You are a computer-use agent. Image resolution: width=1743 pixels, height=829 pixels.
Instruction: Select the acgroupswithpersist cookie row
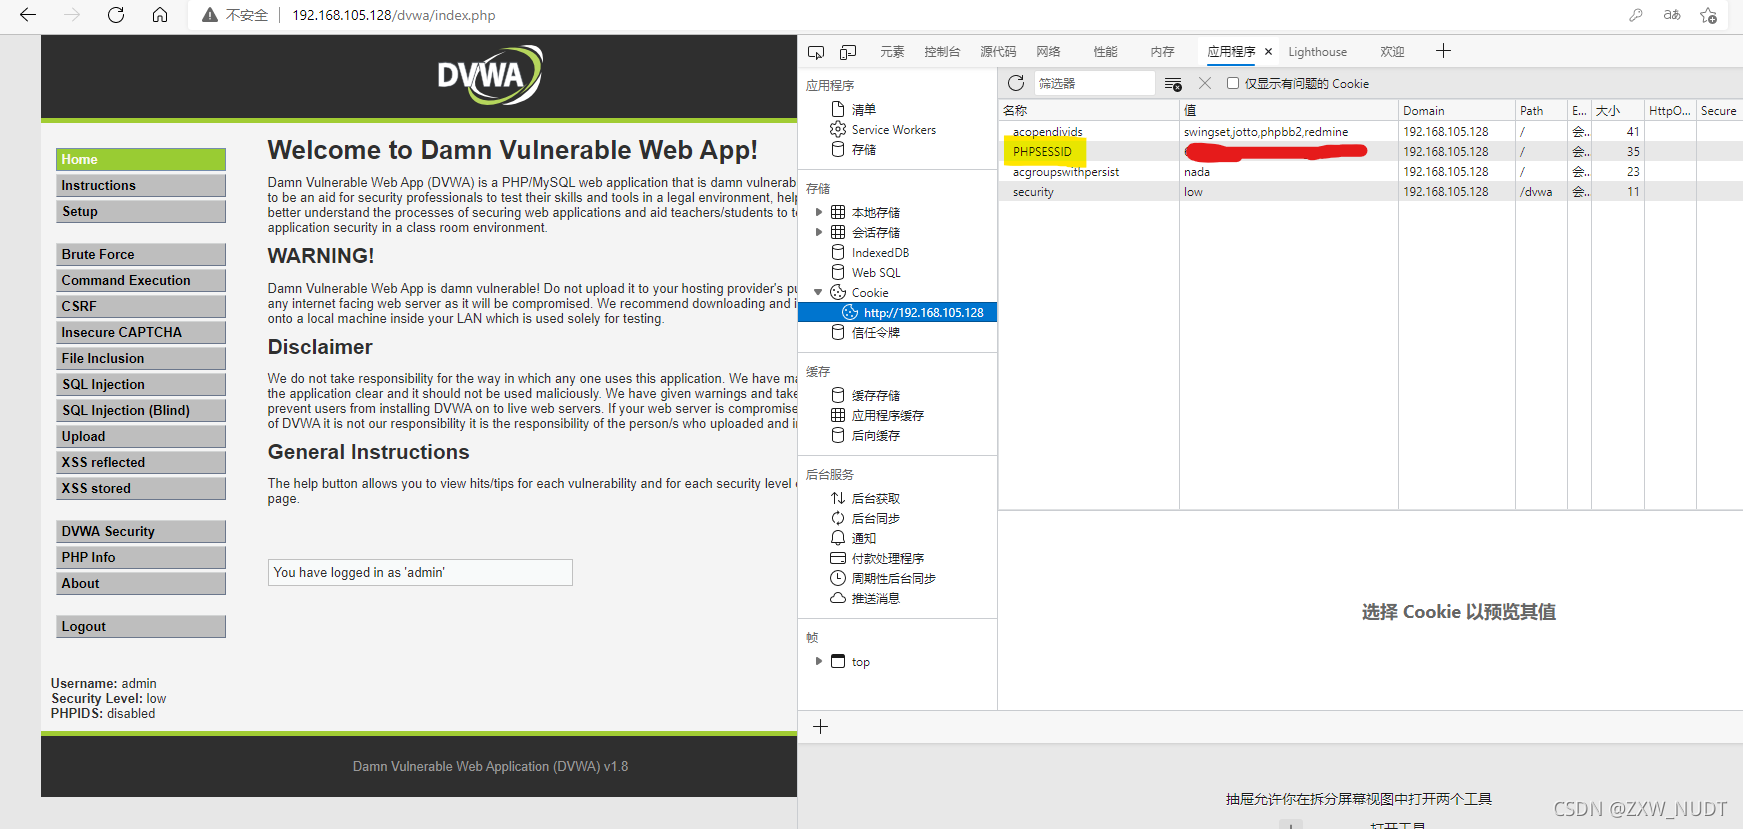coord(1370,171)
